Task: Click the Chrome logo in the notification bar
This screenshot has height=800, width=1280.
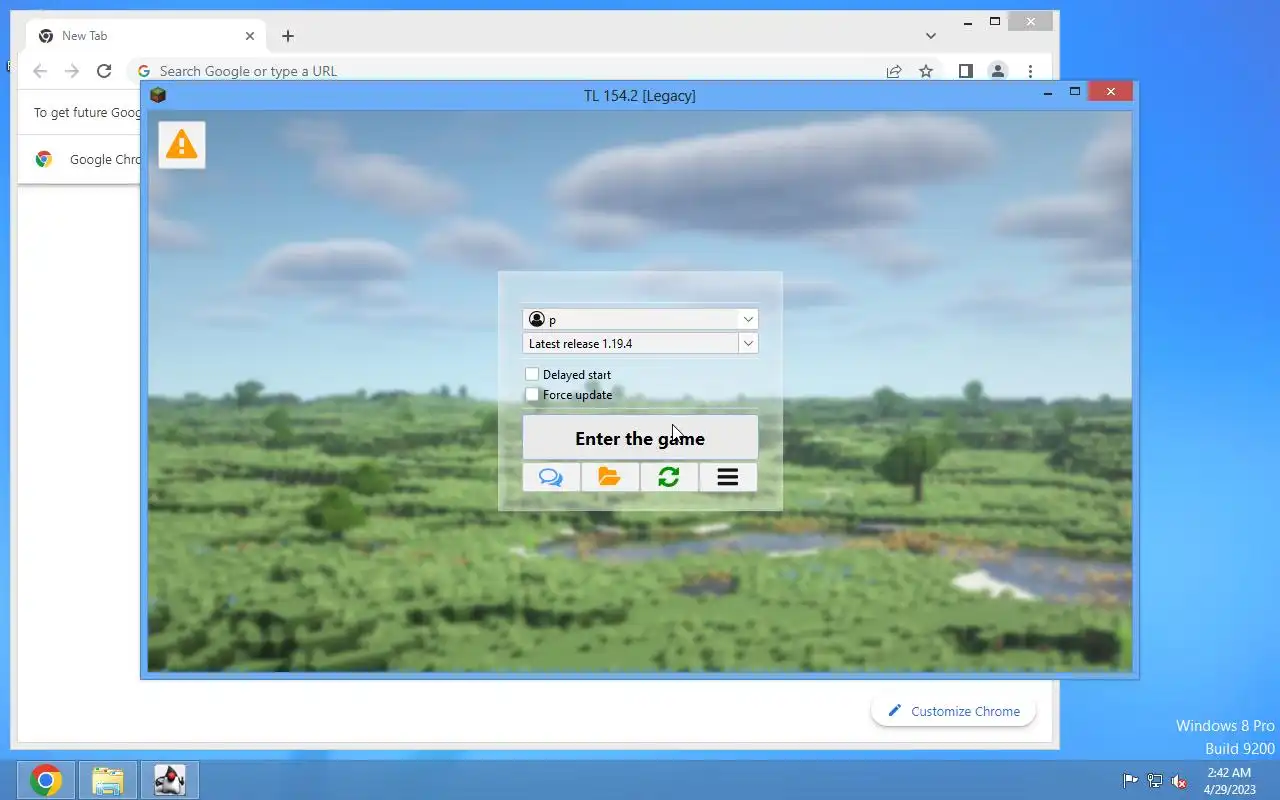Action: point(44,159)
